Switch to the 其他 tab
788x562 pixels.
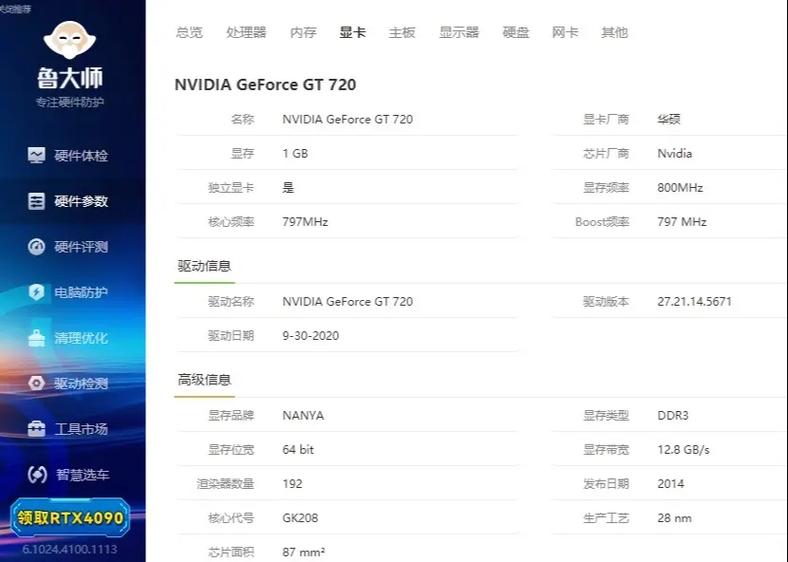(614, 33)
